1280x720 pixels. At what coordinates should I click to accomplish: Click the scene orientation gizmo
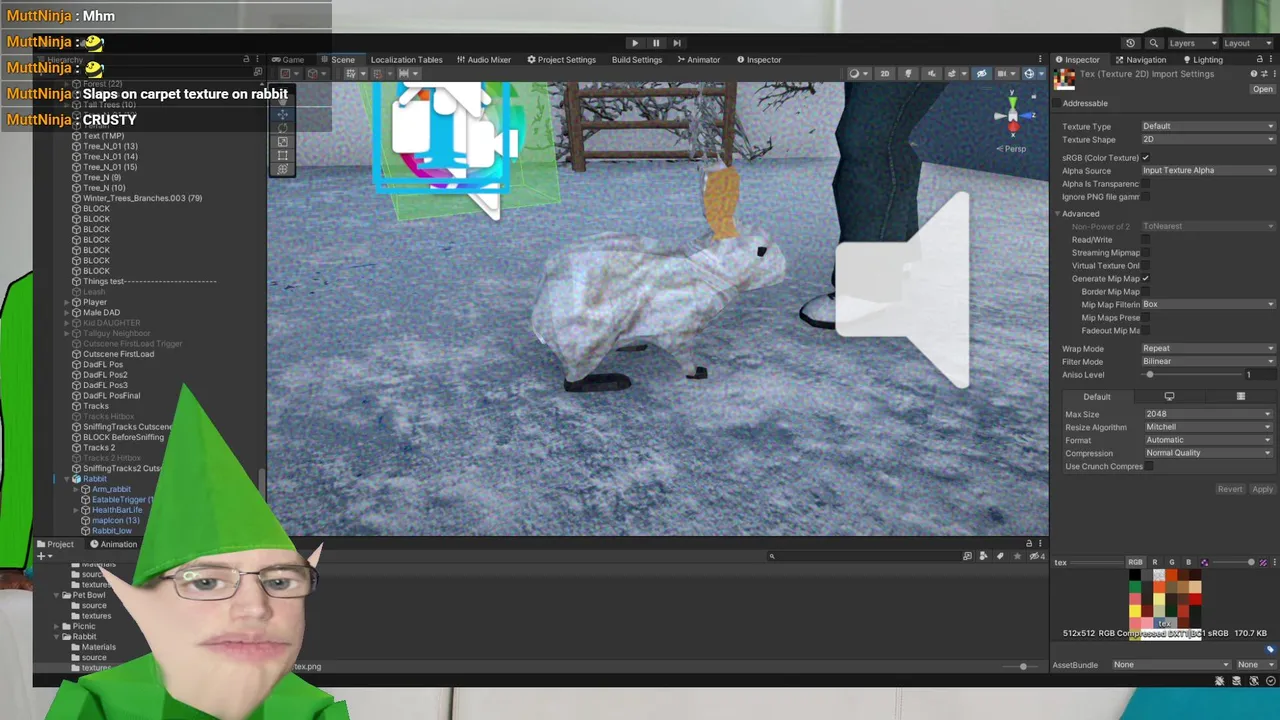pos(1012,117)
